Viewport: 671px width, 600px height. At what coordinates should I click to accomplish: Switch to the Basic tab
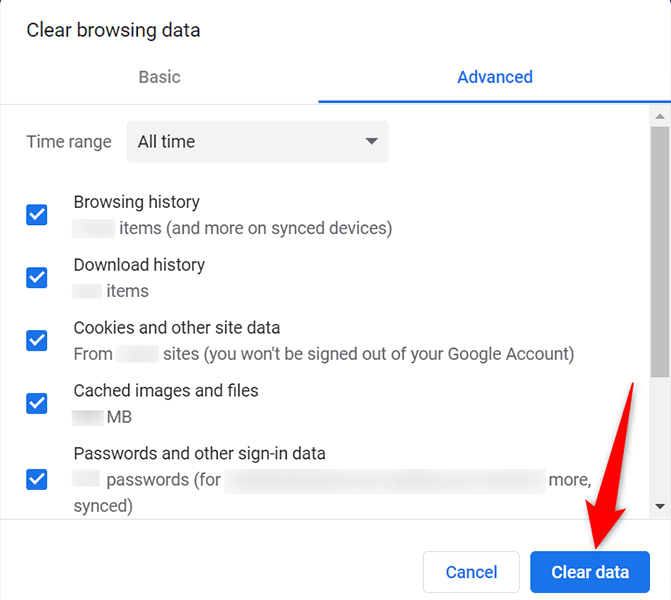click(160, 77)
